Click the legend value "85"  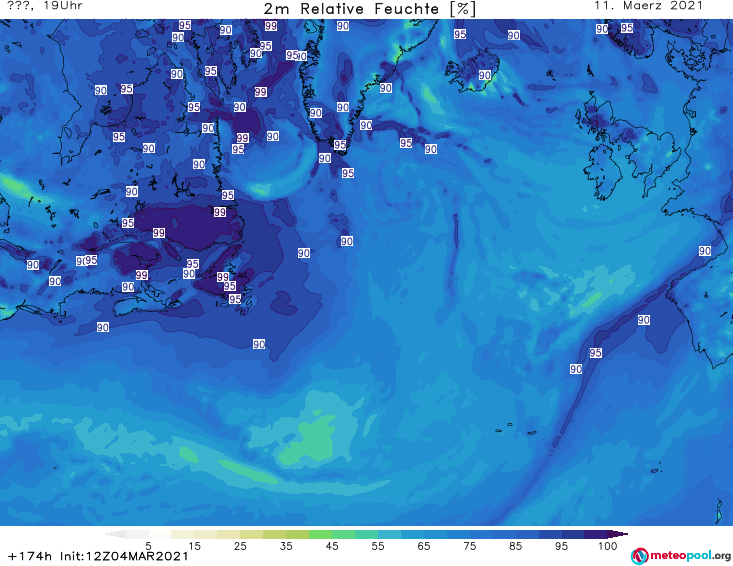click(515, 546)
